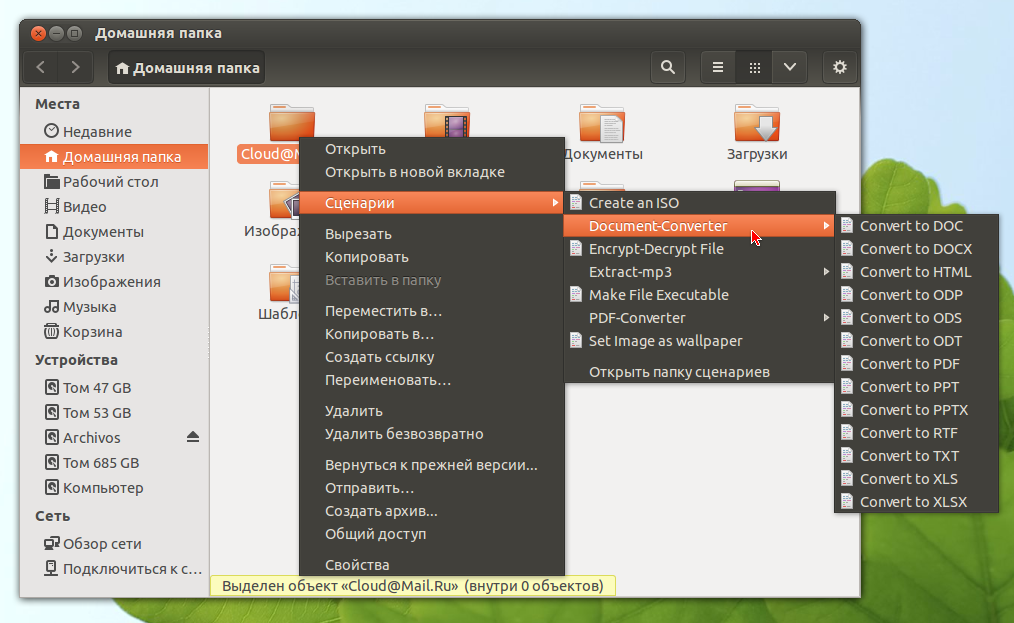Go forward with the right arrow button
Screen dimensions: 1014x623
[x=75, y=67]
